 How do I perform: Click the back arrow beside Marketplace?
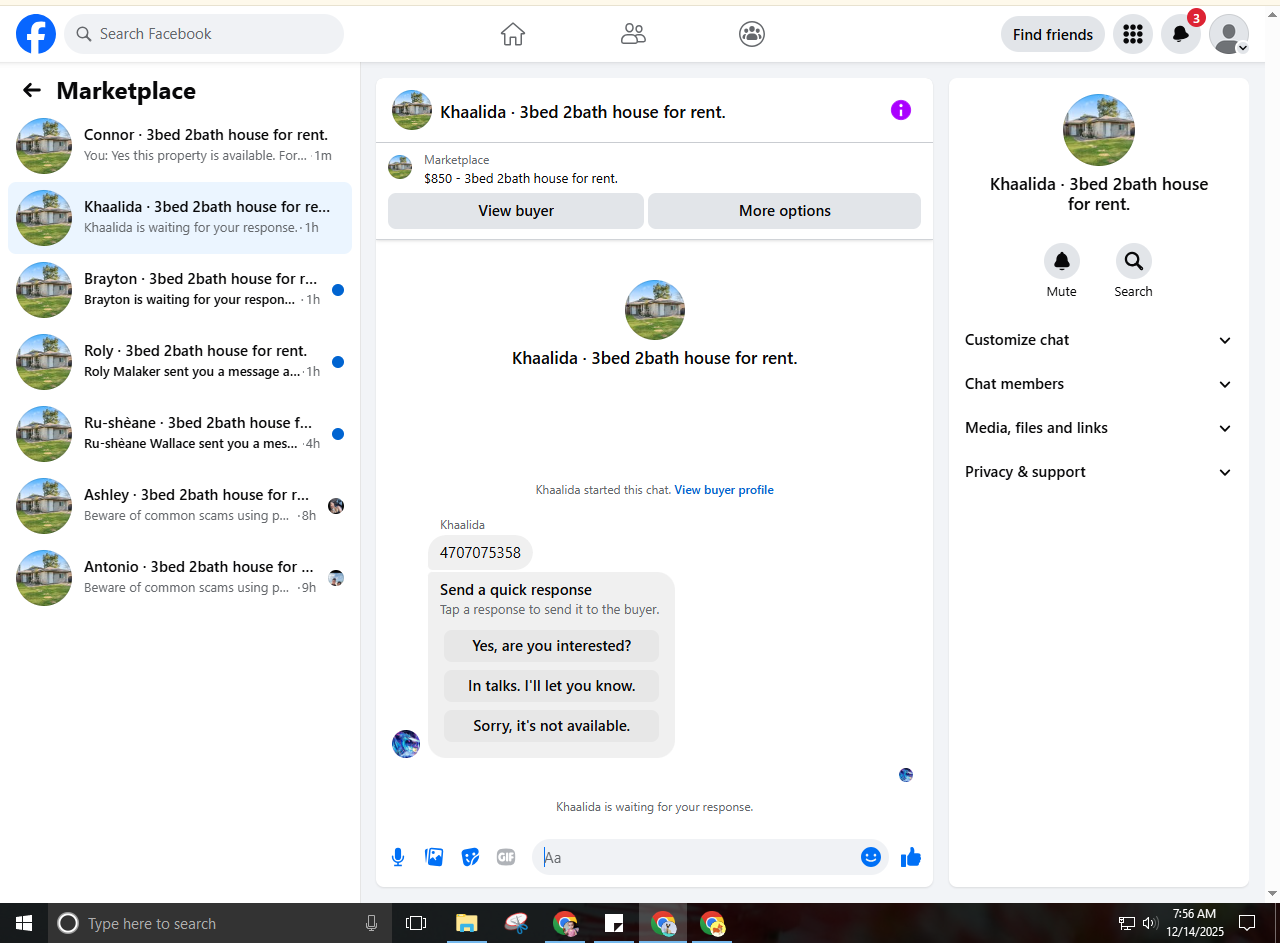(x=32, y=91)
